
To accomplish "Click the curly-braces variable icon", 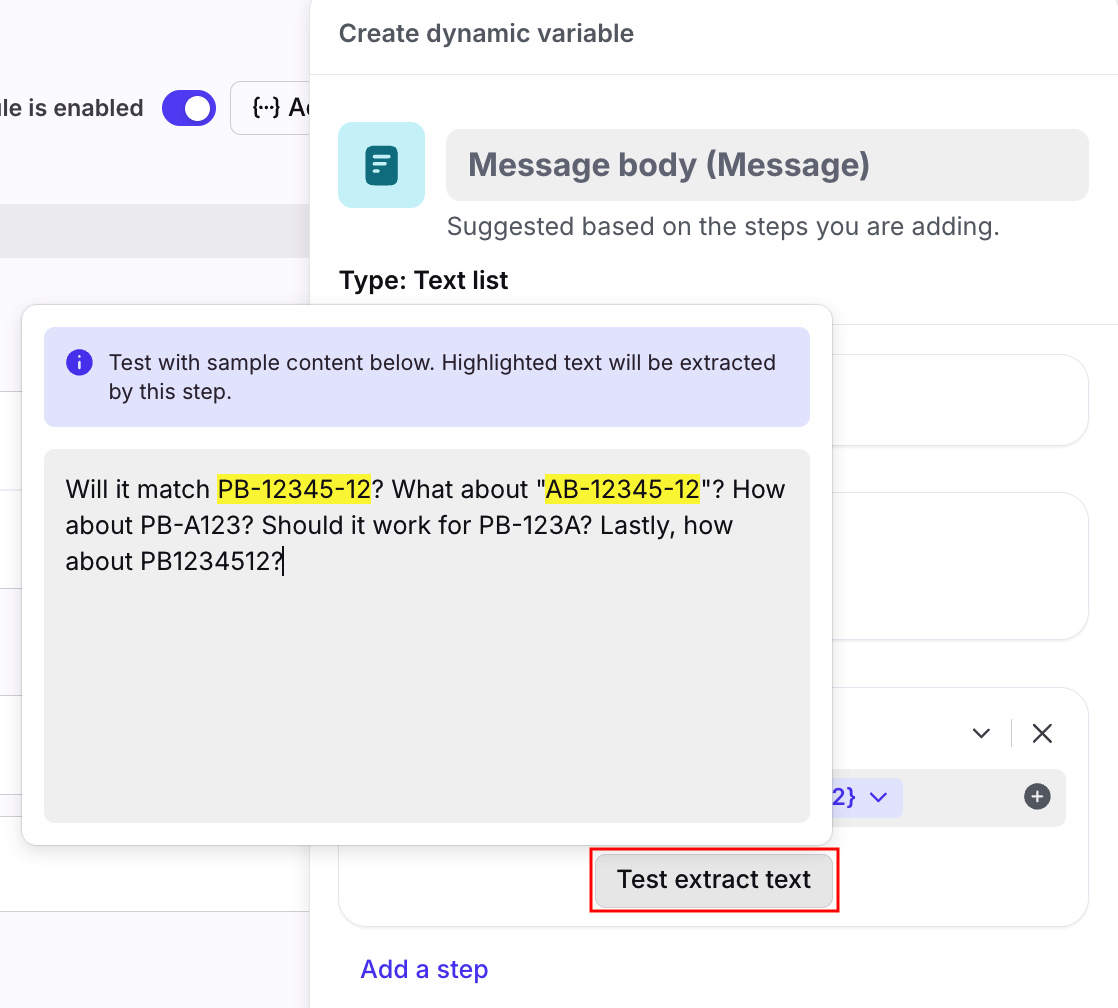I will (x=266, y=108).
